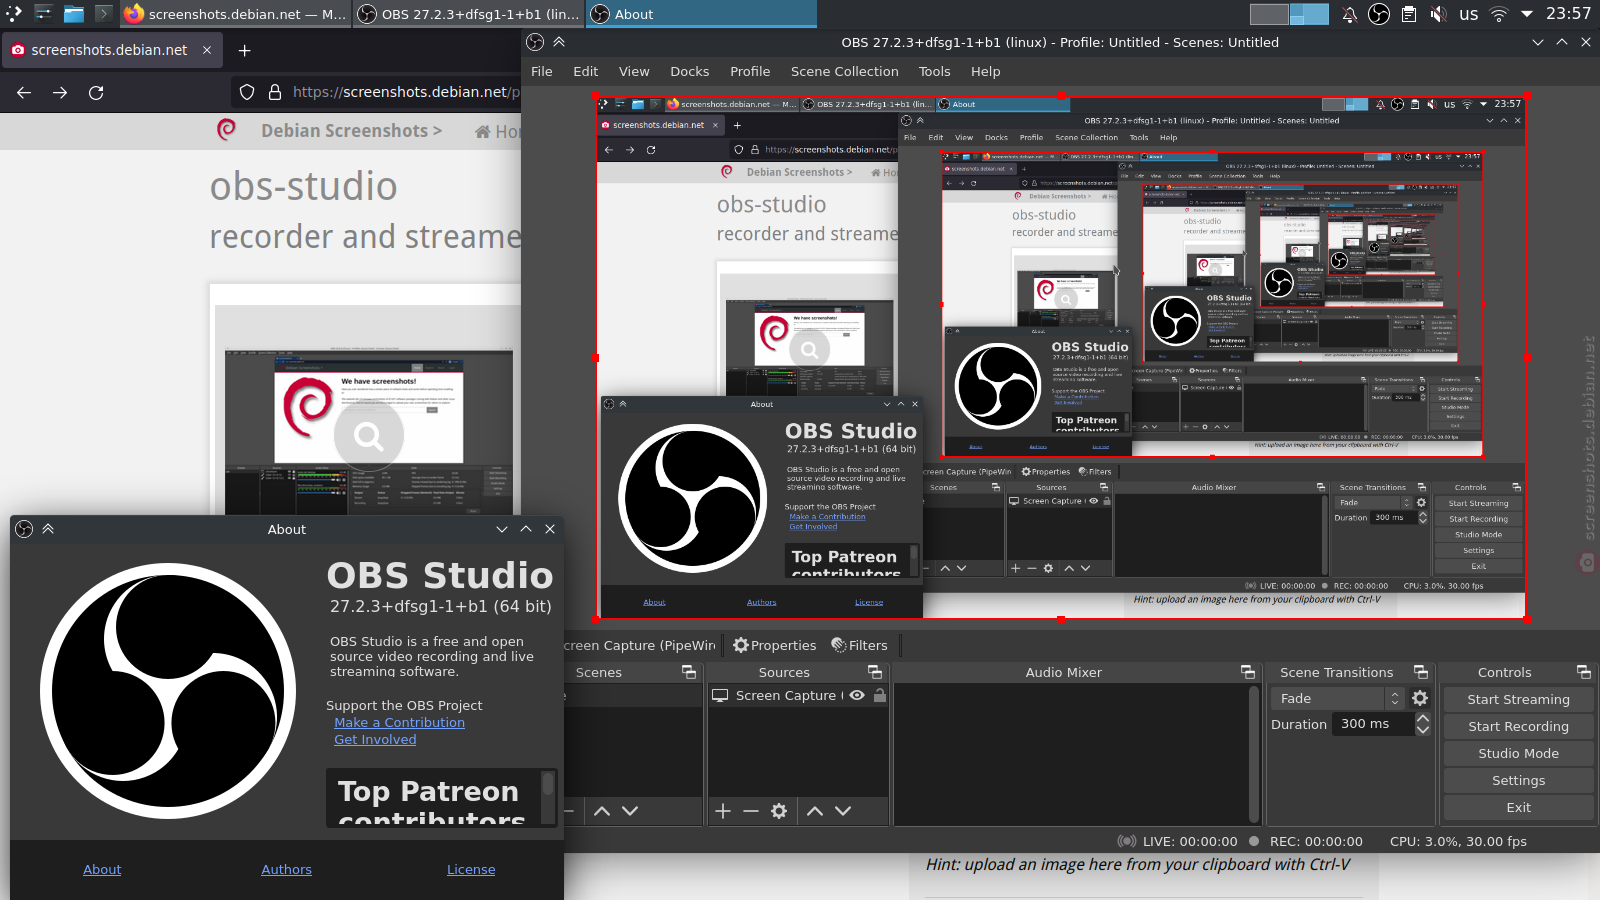Screen dimensions: 1600x900
Task: Open source Filters
Action: pyautogui.click(x=860, y=646)
